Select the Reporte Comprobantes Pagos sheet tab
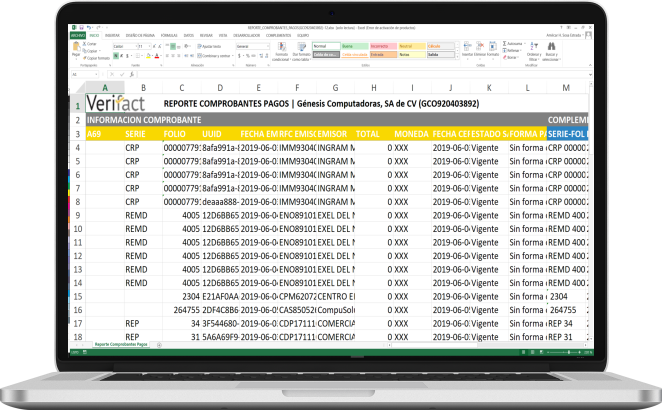Viewport: 662px width, 410px height. (x=121, y=345)
